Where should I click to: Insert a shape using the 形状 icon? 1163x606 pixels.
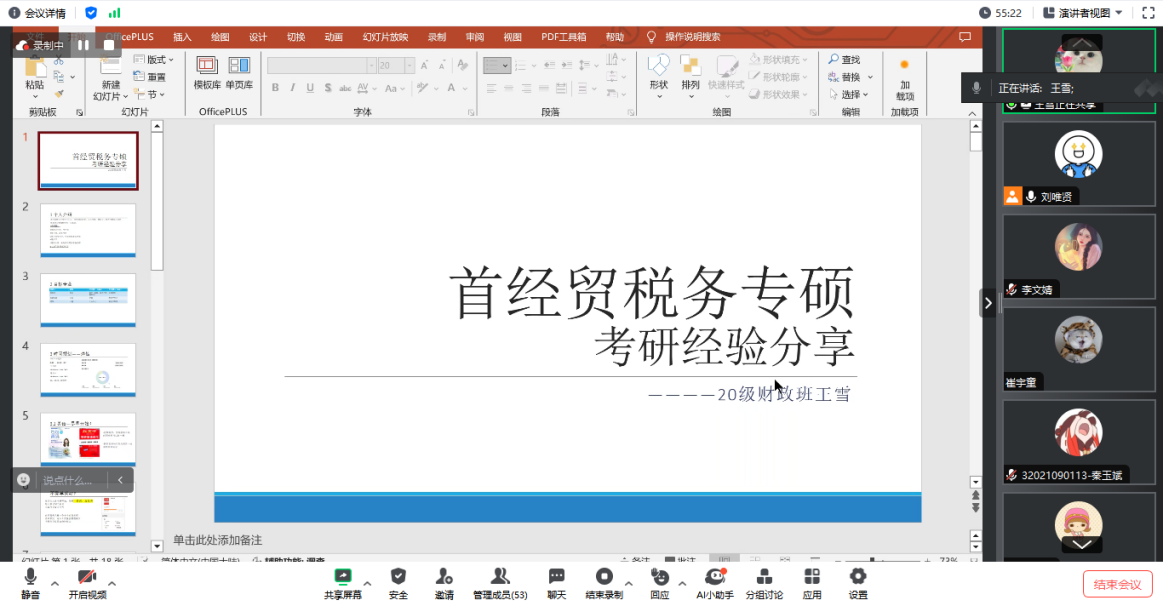[x=658, y=72]
